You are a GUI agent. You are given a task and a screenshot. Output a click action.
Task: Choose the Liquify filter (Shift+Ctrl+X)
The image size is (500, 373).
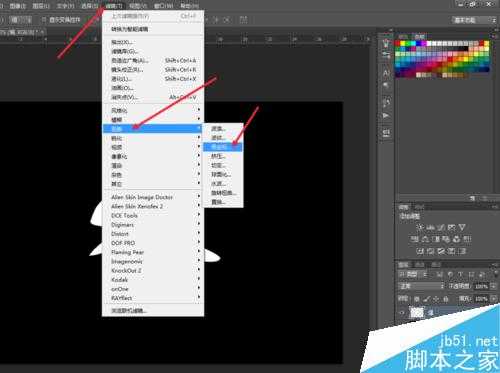[153, 79]
